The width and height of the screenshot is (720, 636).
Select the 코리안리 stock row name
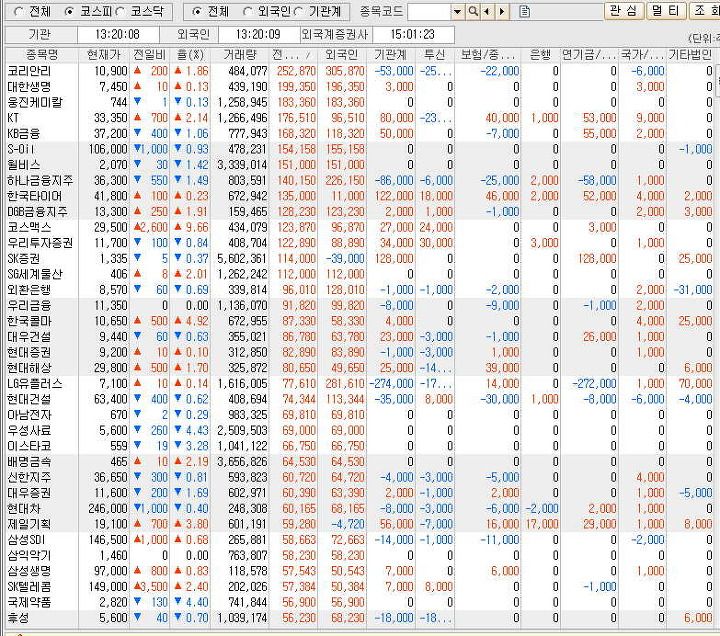click(29, 71)
